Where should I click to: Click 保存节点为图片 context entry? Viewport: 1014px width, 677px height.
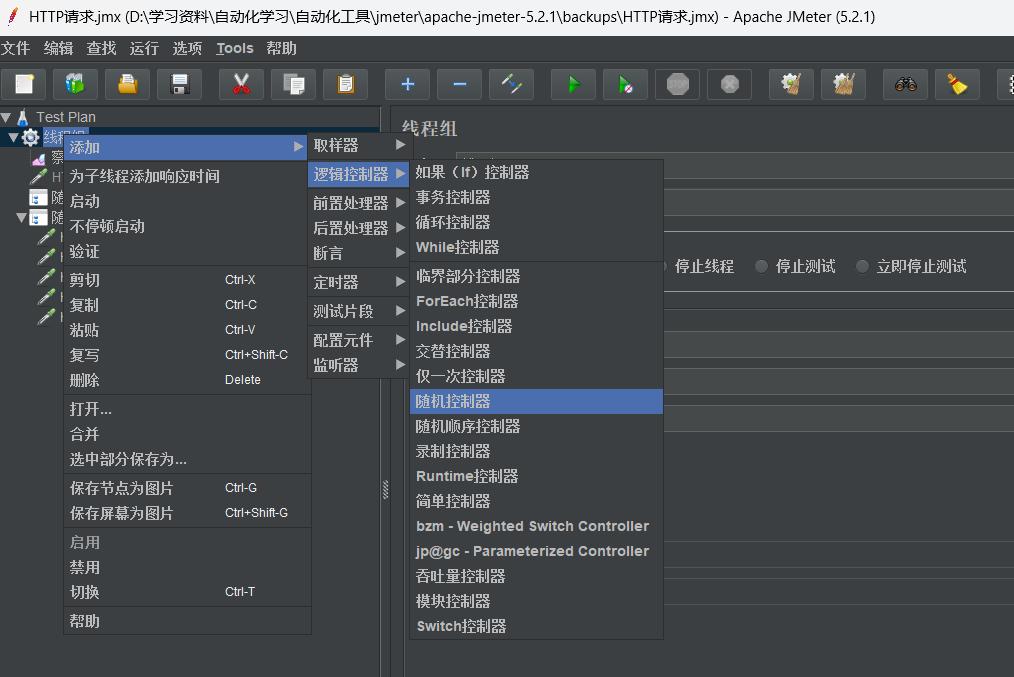187,488
